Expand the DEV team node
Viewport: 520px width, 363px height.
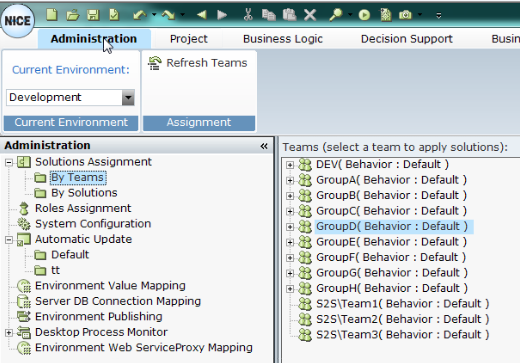pyautogui.click(x=290, y=165)
